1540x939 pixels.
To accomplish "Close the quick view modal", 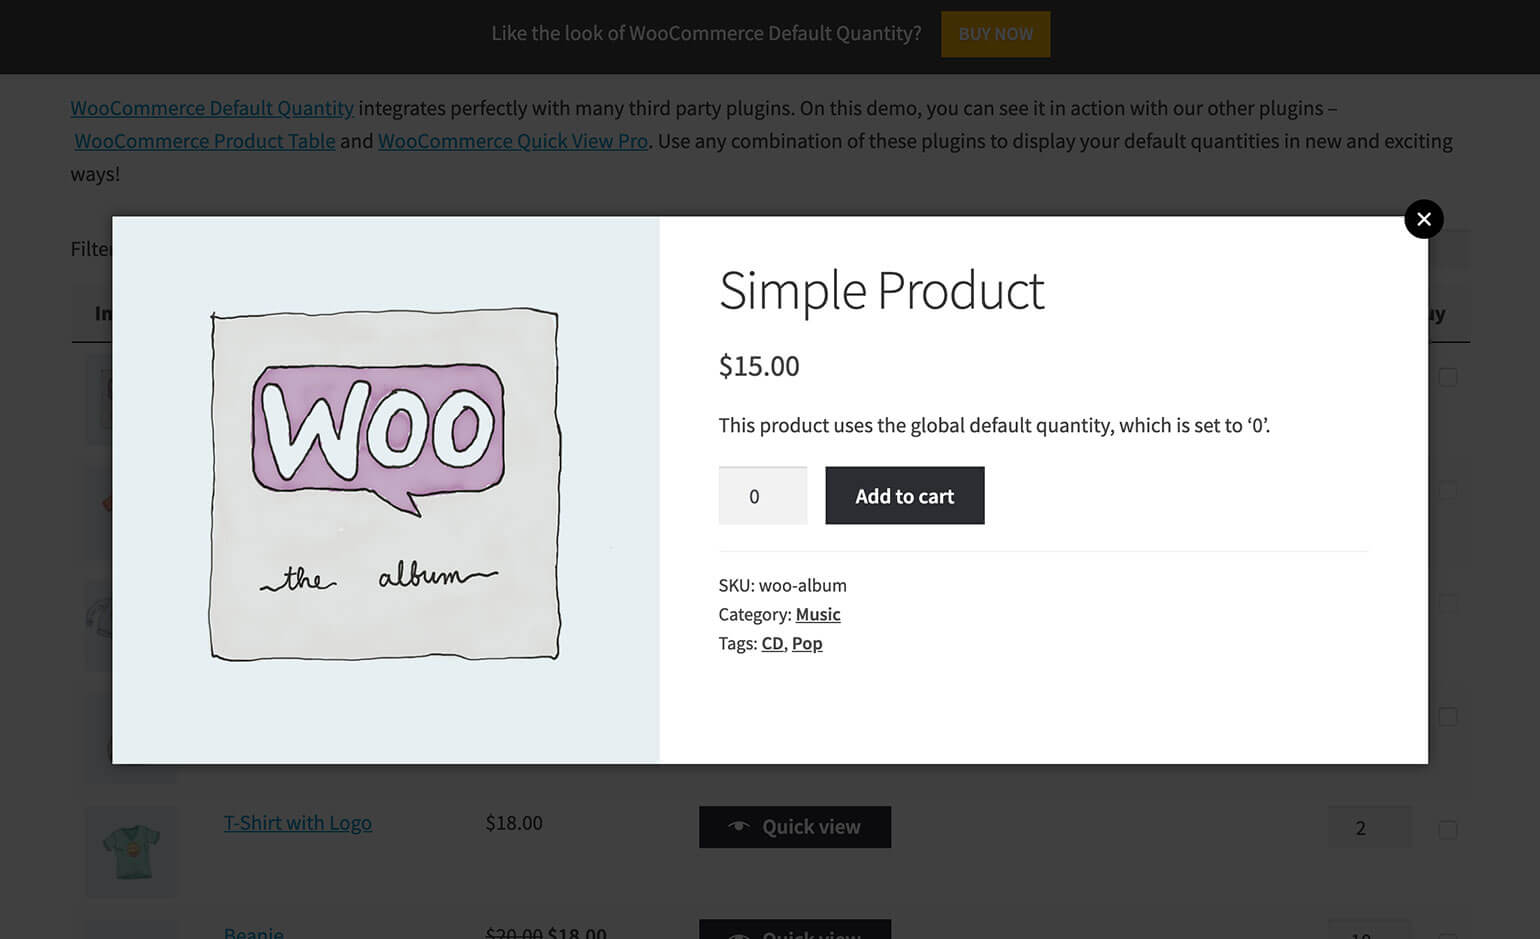I will 1423,219.
